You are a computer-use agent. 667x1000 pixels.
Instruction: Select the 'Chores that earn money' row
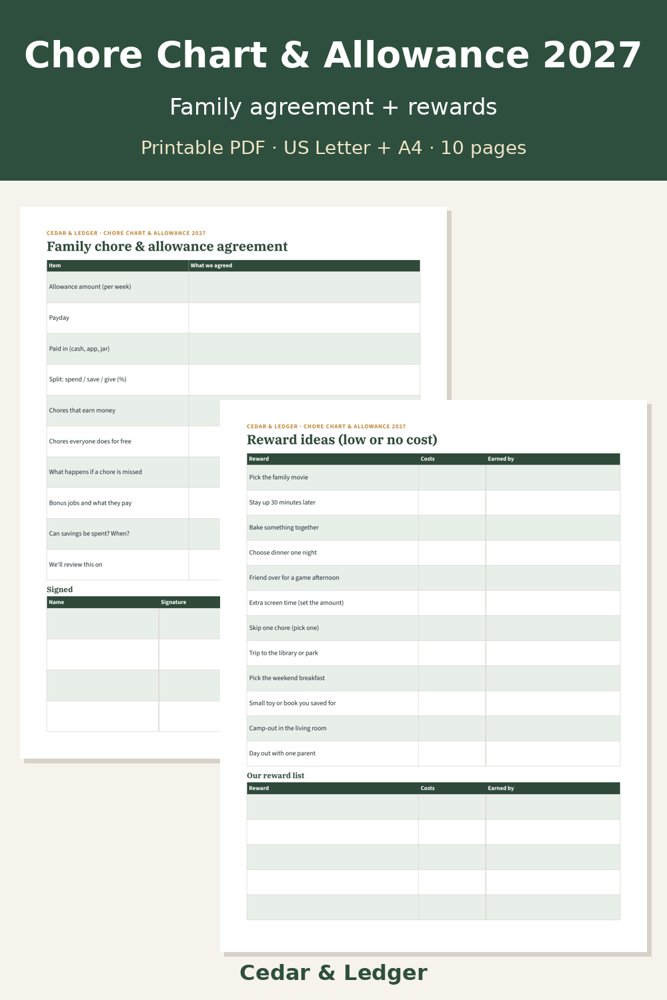tap(133, 411)
